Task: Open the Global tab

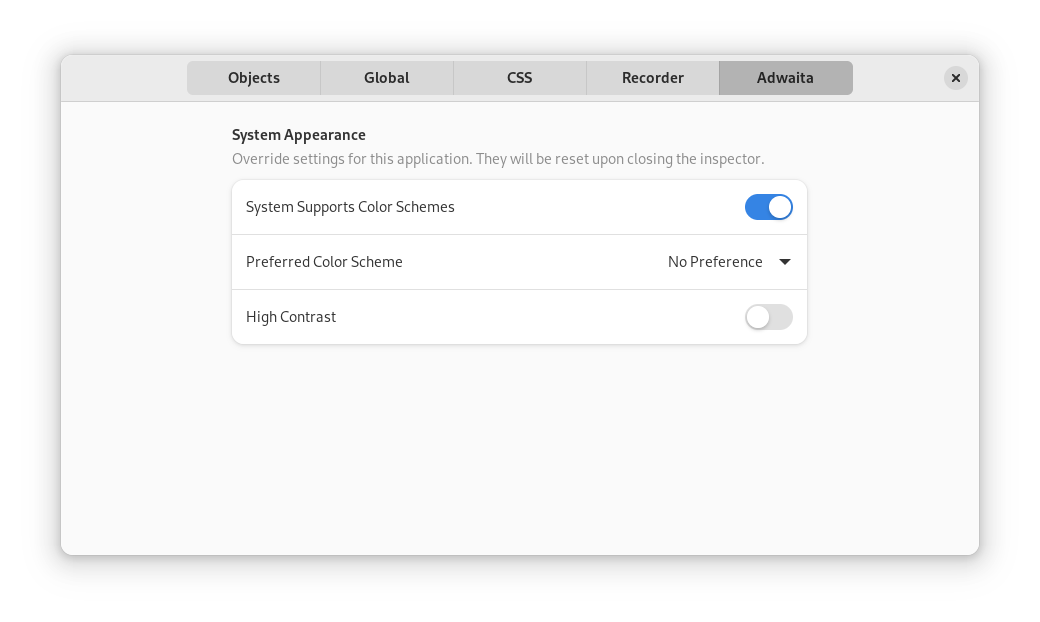Action: pyautogui.click(x=387, y=78)
